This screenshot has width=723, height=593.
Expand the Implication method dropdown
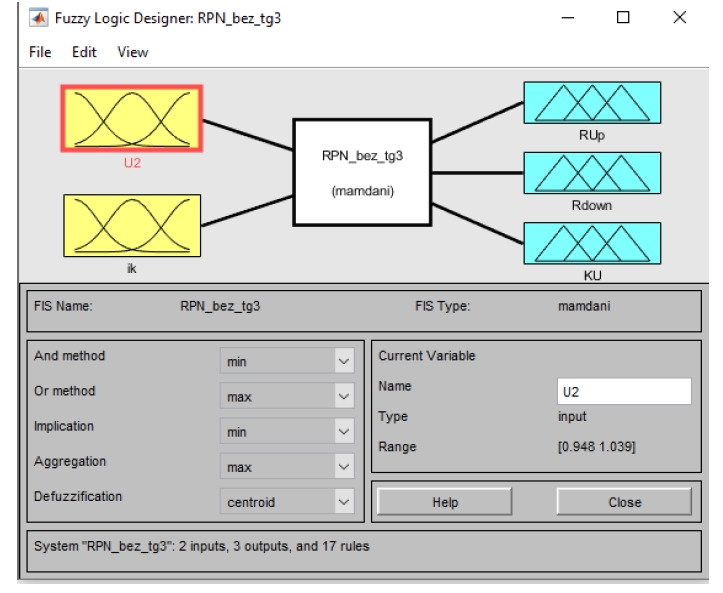pyautogui.click(x=287, y=430)
